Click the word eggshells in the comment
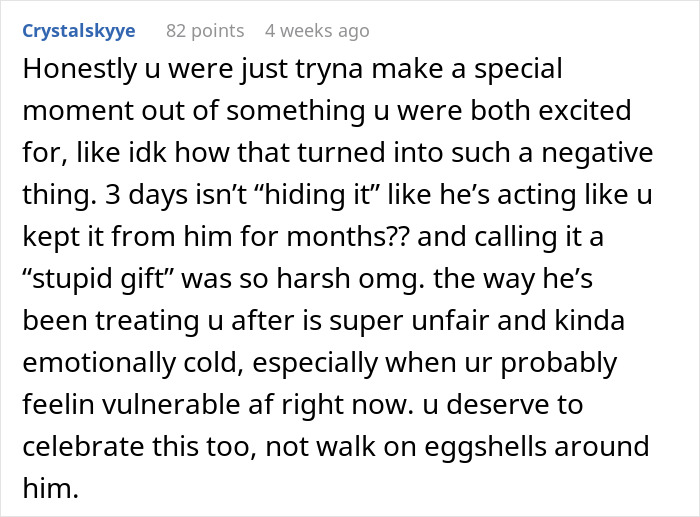 click(485, 447)
